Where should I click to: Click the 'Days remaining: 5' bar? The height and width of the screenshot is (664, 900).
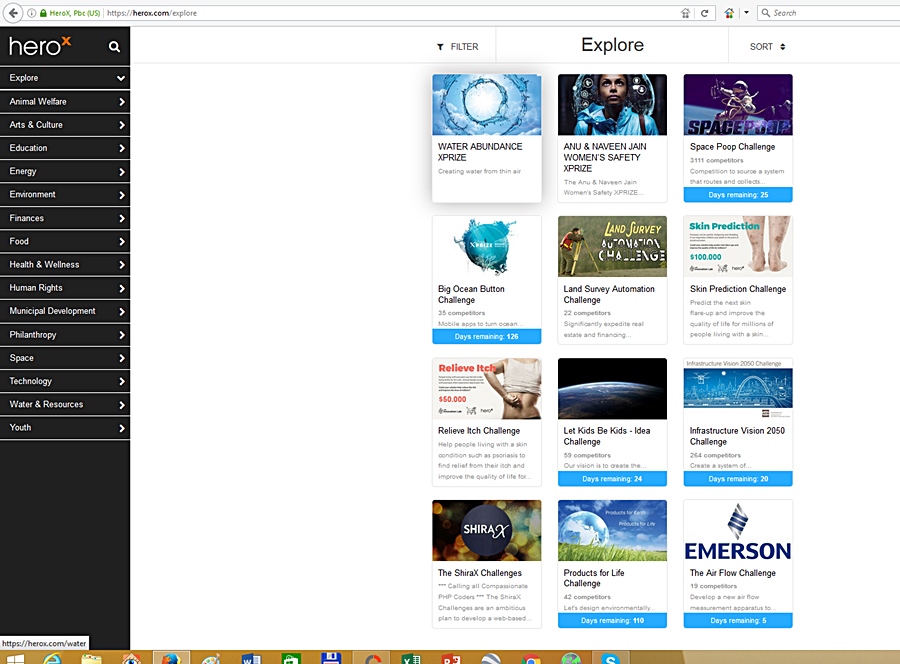coord(738,621)
